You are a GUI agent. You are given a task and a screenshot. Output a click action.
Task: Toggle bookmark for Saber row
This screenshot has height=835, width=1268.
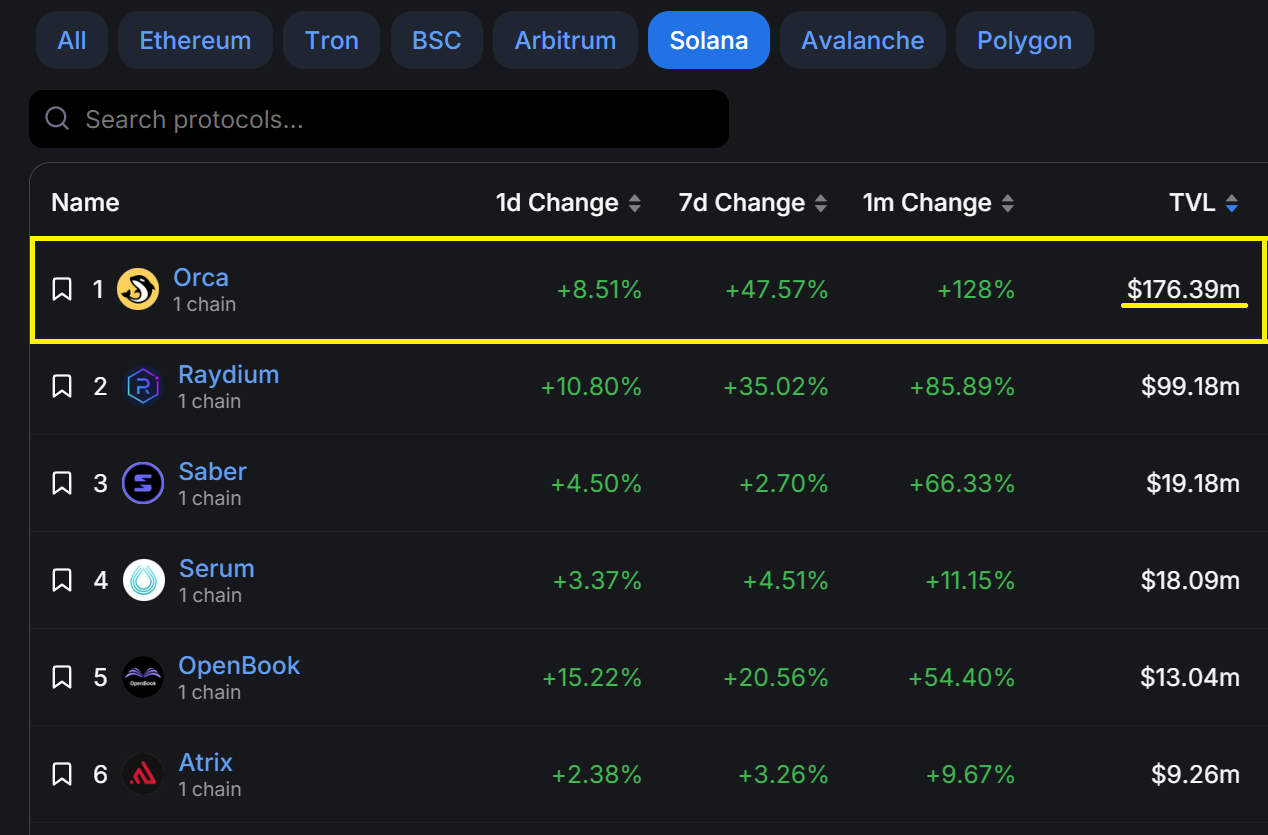point(62,484)
